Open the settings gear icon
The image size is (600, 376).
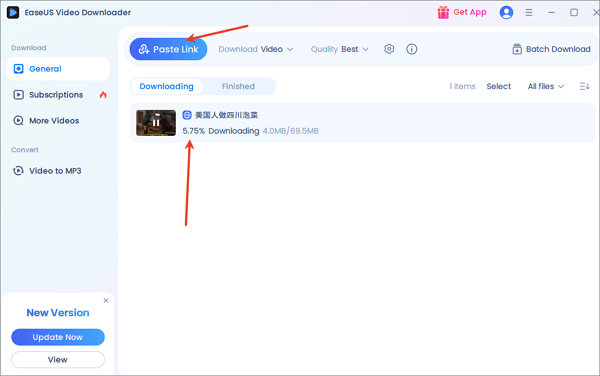(x=389, y=49)
